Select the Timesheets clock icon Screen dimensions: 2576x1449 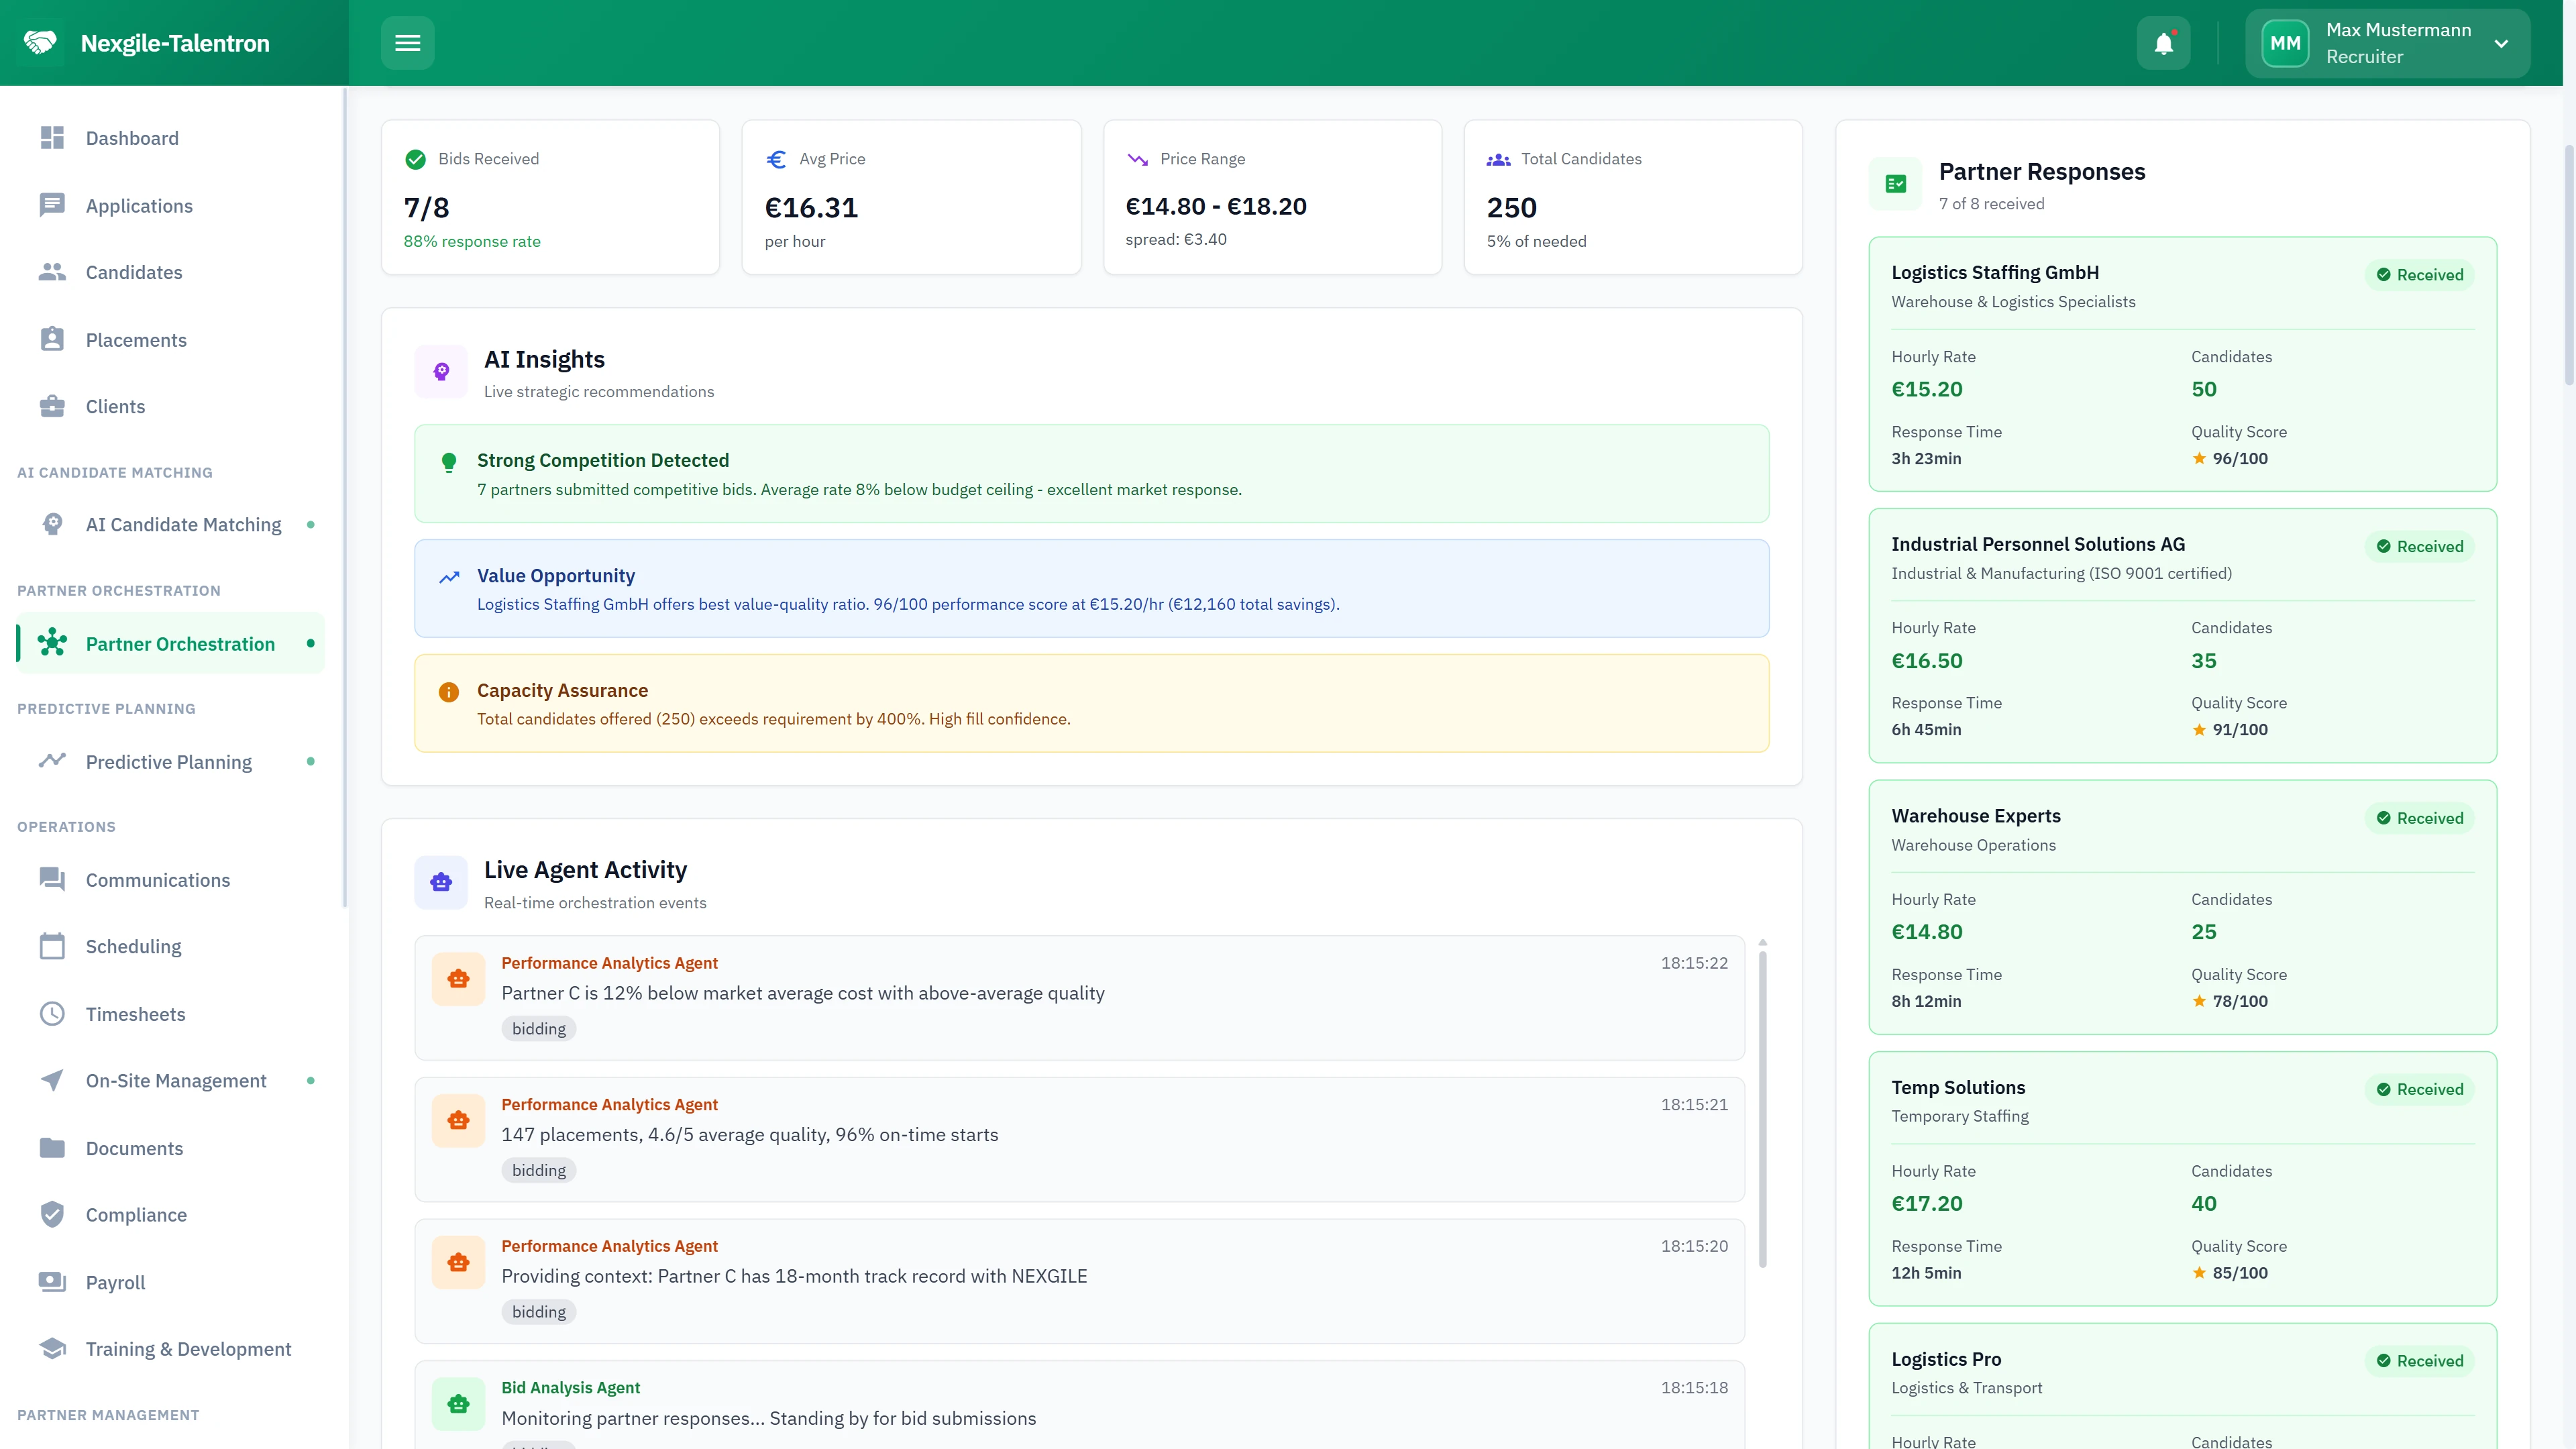[x=53, y=1013]
